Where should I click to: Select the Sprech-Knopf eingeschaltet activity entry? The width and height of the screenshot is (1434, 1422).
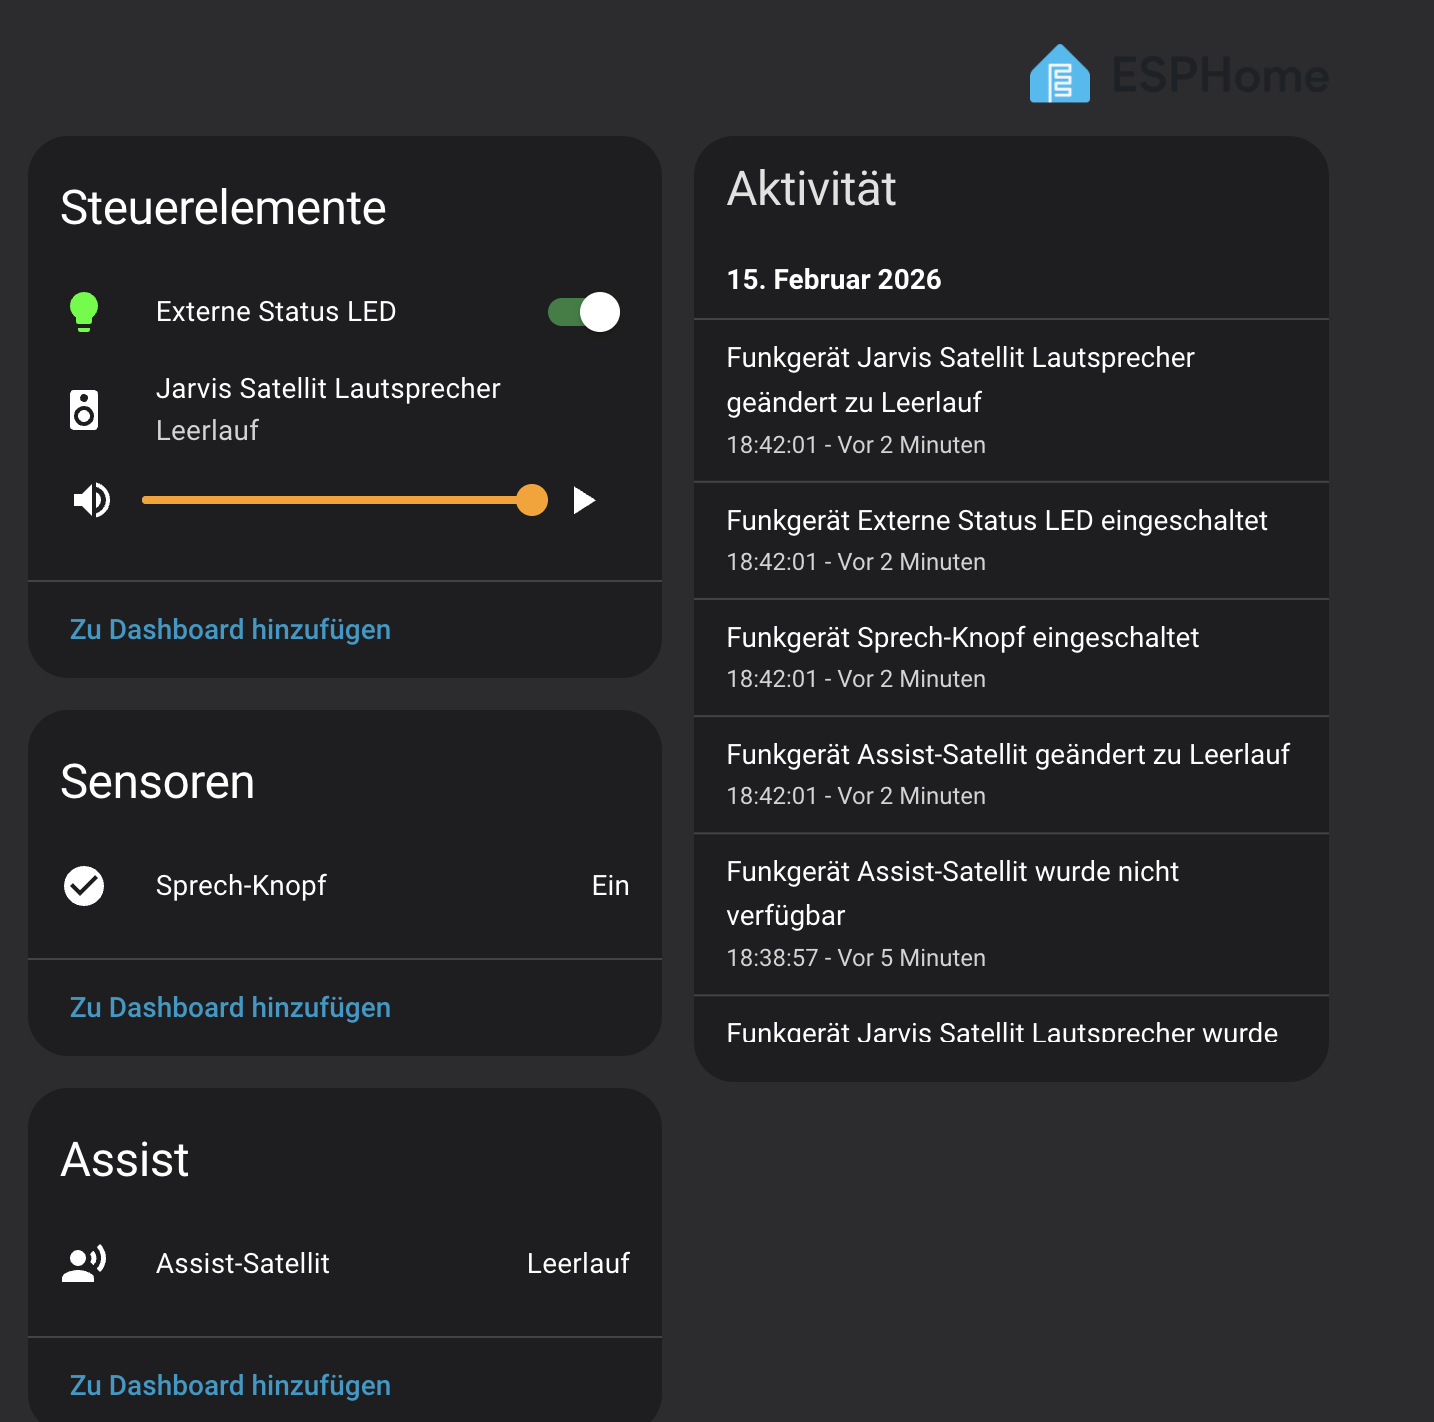pyautogui.click(x=962, y=638)
